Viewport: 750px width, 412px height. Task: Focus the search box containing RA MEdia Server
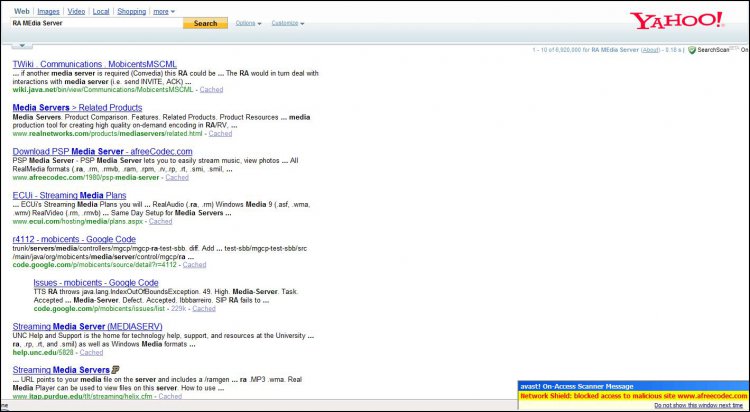[x=97, y=23]
